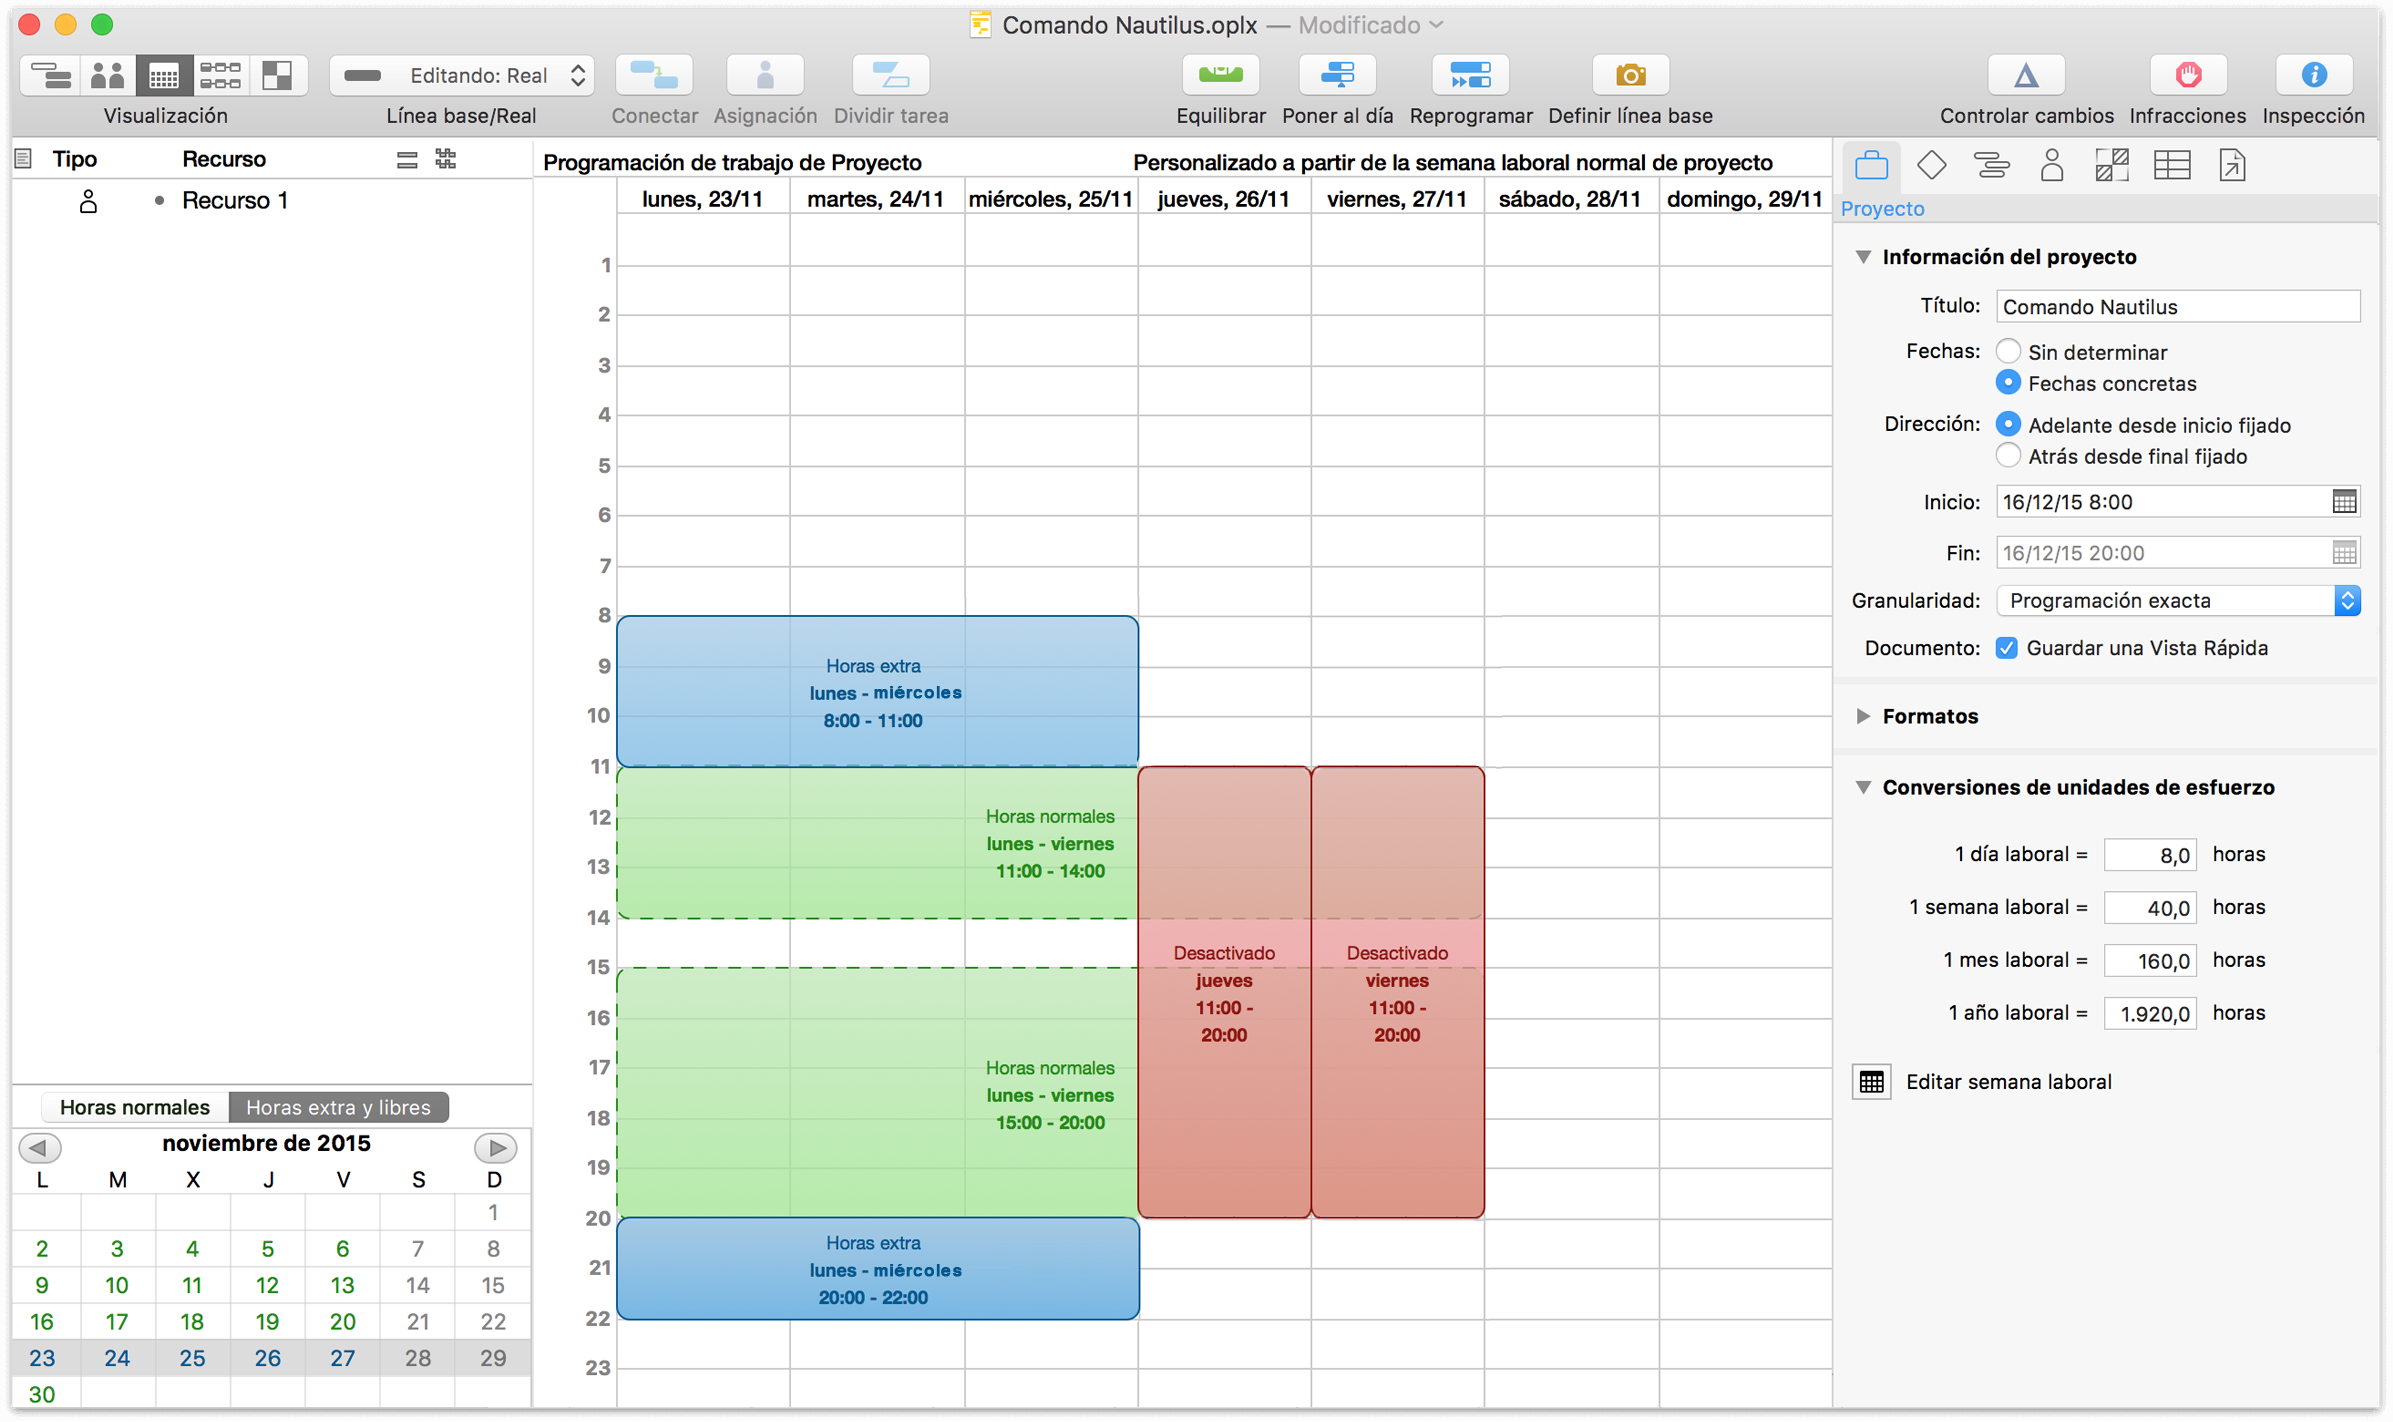The height and width of the screenshot is (1422, 2393).
Task: Click the Equilibrar leveling toolbar icon
Action: coord(1220,76)
